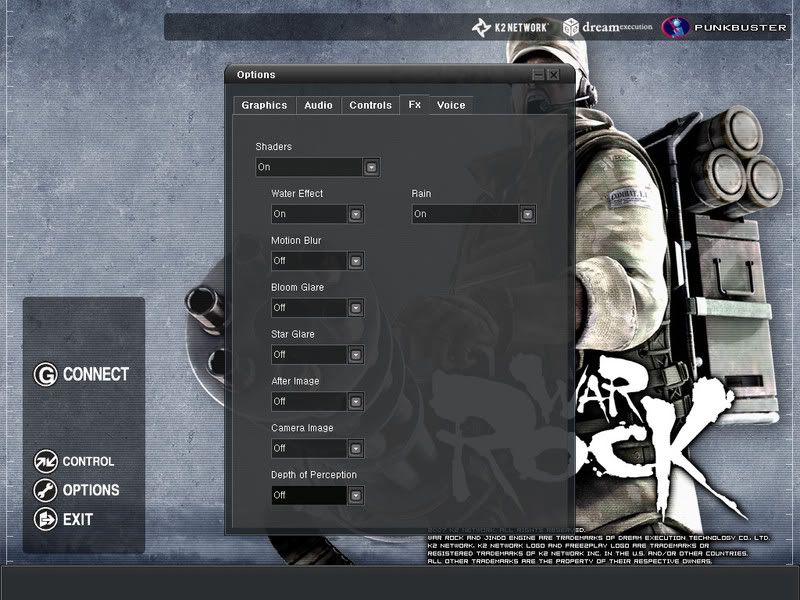Open the Voice tab
Image resolution: width=800 pixels, height=600 pixels.
[x=451, y=105]
